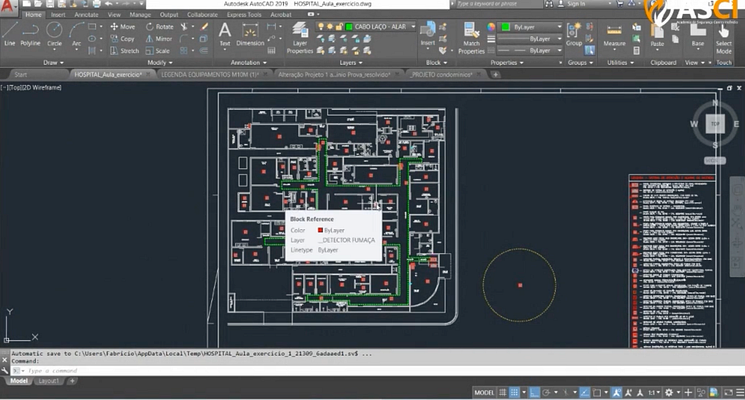This screenshot has height=400, width=745.
Task: Toggle annotation object visibility in status bar
Action: pos(617,392)
